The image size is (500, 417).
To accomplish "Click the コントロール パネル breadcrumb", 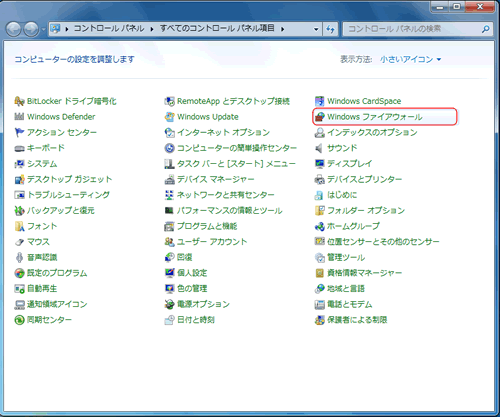I will pyautogui.click(x=109, y=28).
